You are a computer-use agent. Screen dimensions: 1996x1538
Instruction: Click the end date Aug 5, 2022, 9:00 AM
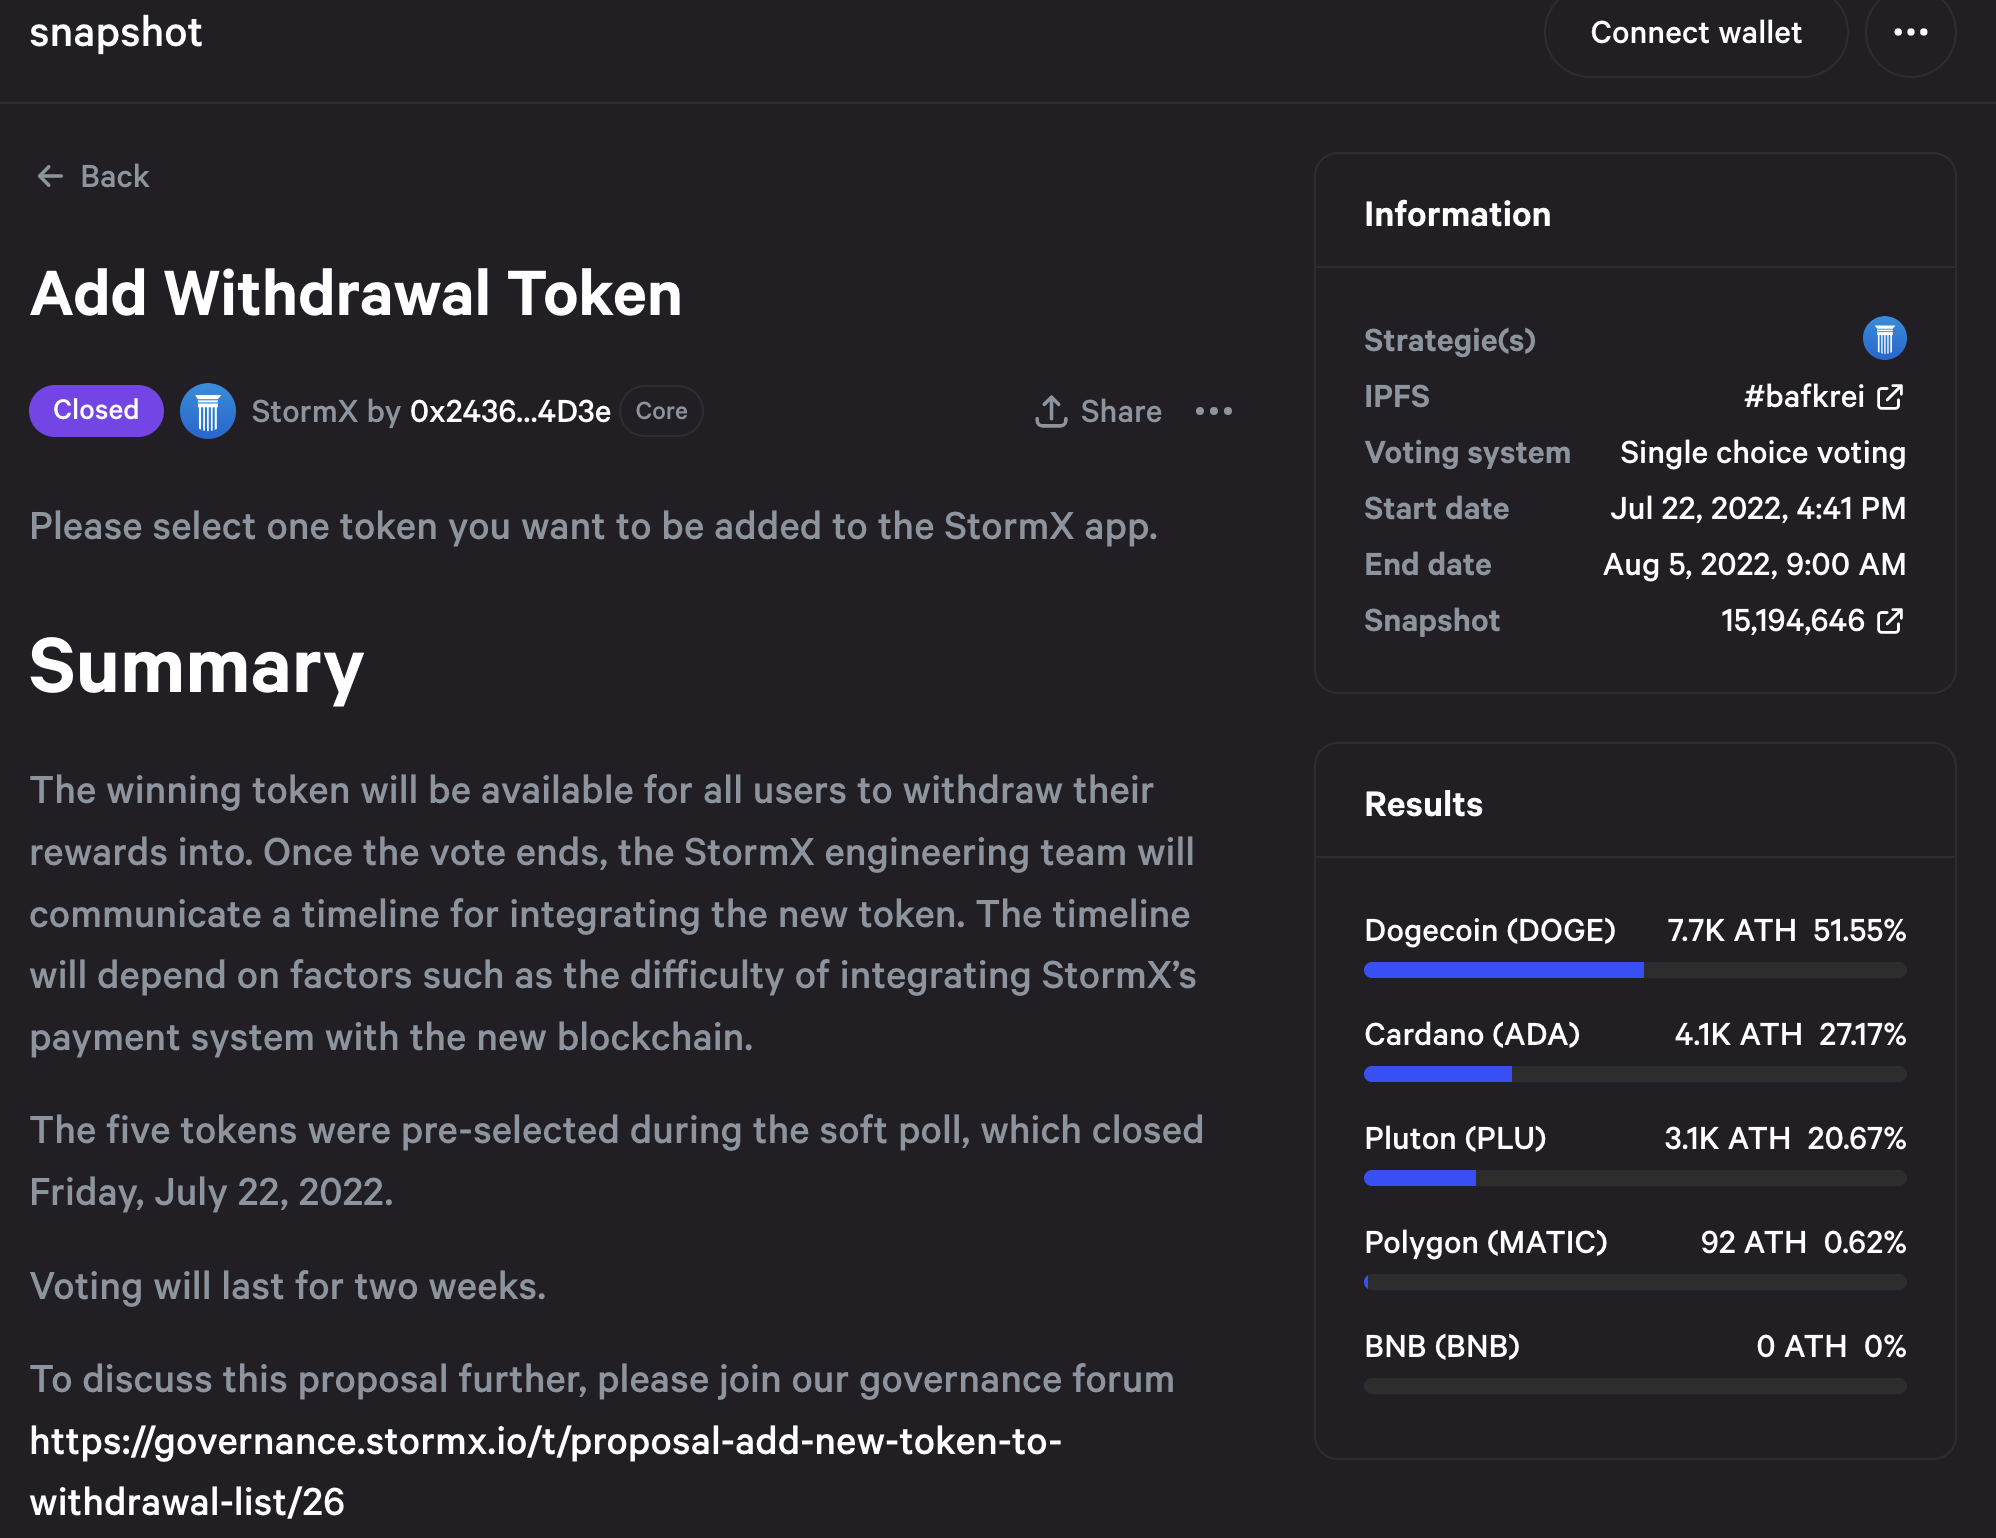click(1755, 565)
